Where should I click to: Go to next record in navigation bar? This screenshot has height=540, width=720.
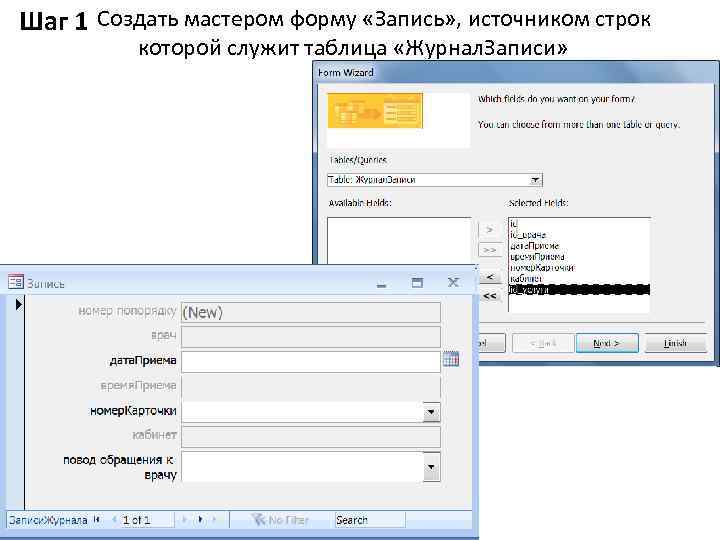(185, 520)
